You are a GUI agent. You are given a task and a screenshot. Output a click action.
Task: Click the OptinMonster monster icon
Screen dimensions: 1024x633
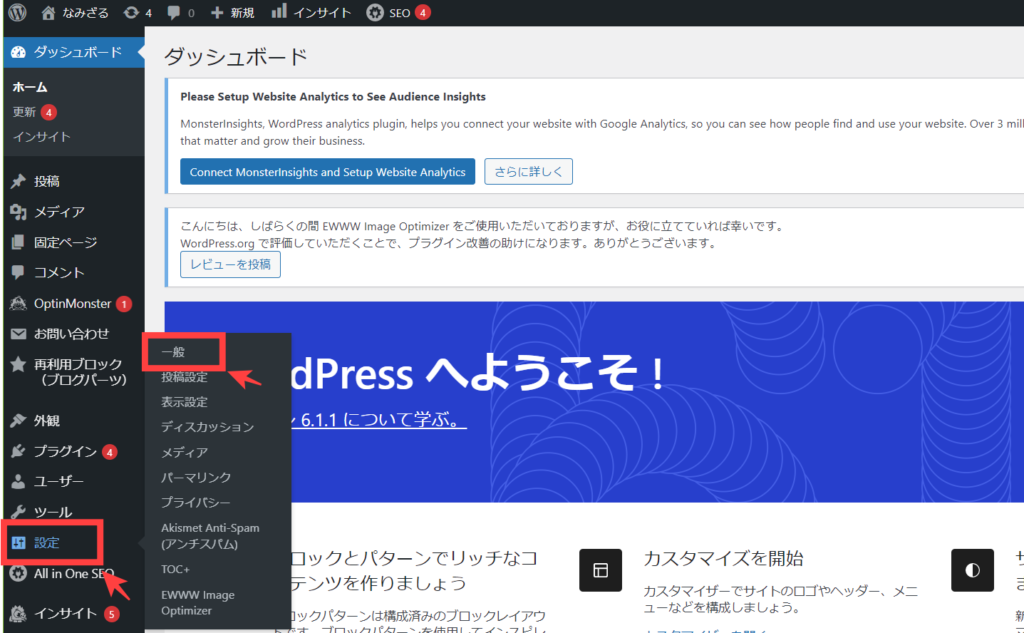(18, 303)
